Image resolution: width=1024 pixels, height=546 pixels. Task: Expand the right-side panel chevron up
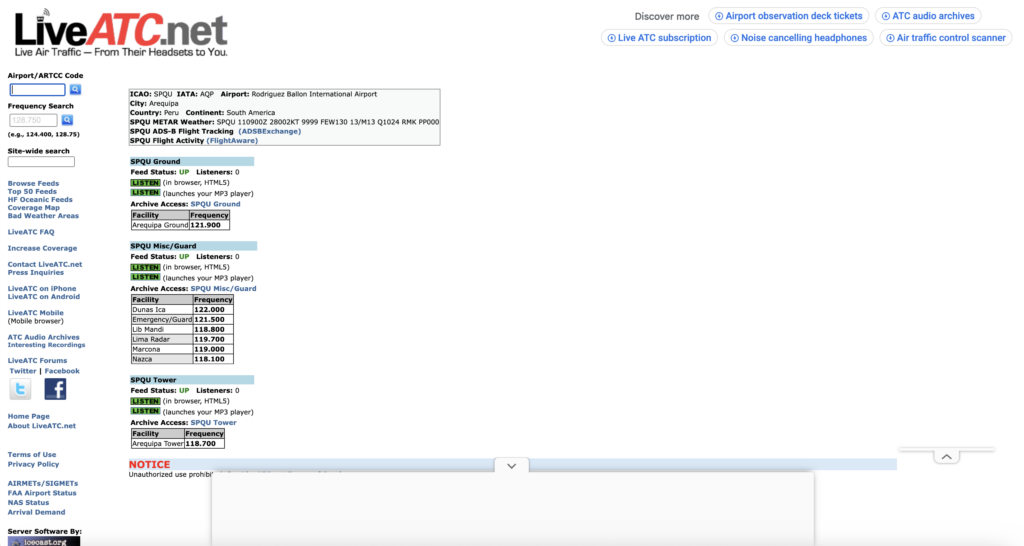pos(945,456)
